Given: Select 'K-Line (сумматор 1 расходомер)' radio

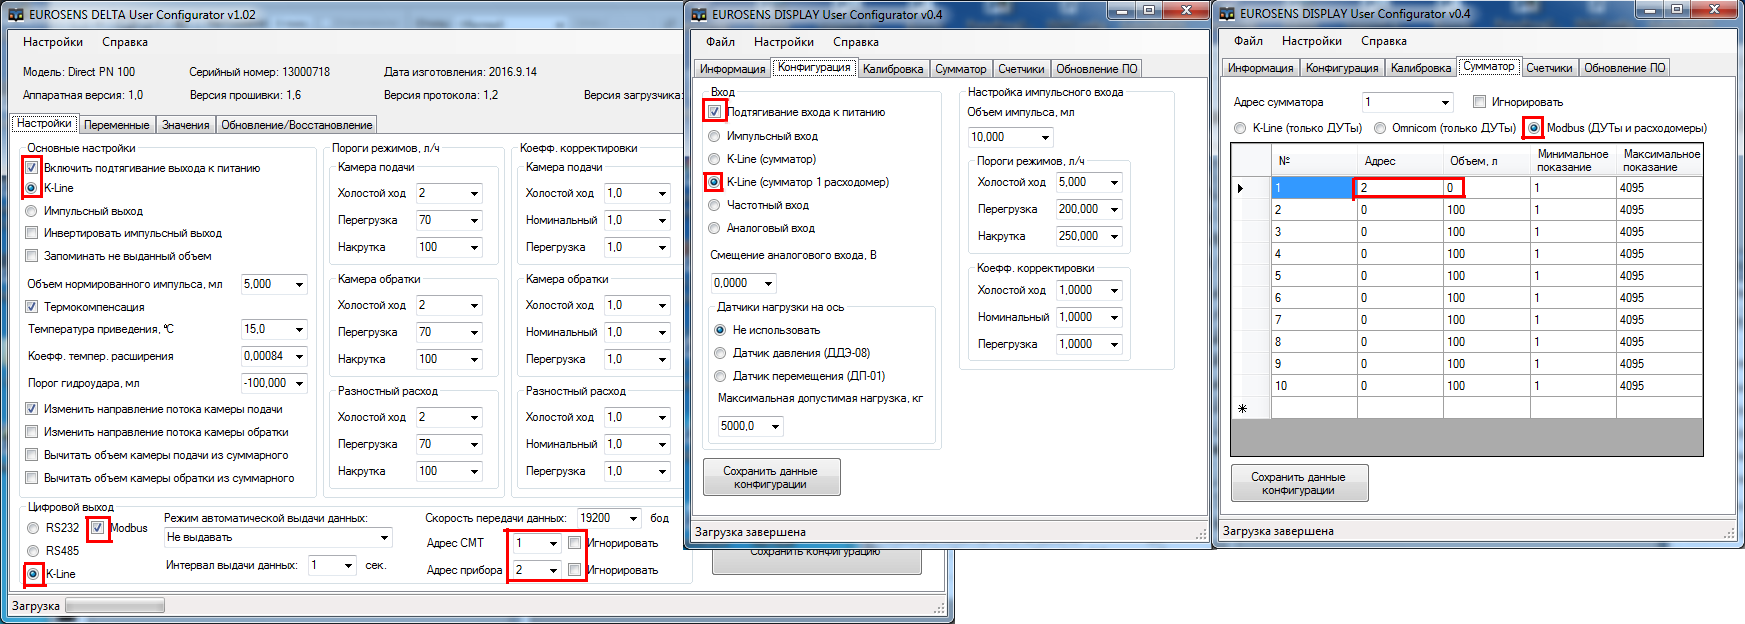Looking at the screenshot, I should tap(714, 182).
